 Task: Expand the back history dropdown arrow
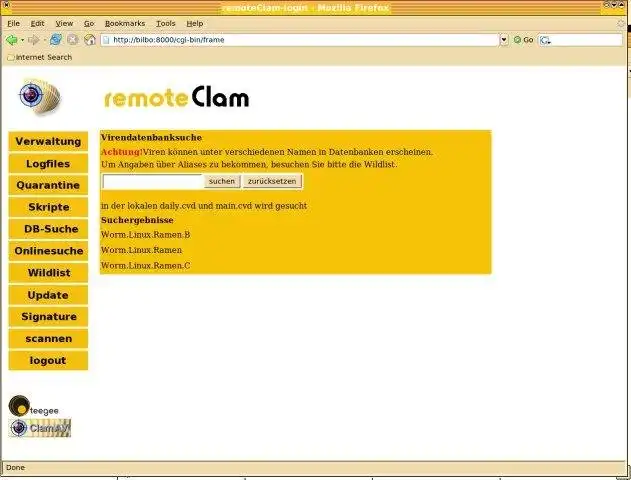pos(23,40)
